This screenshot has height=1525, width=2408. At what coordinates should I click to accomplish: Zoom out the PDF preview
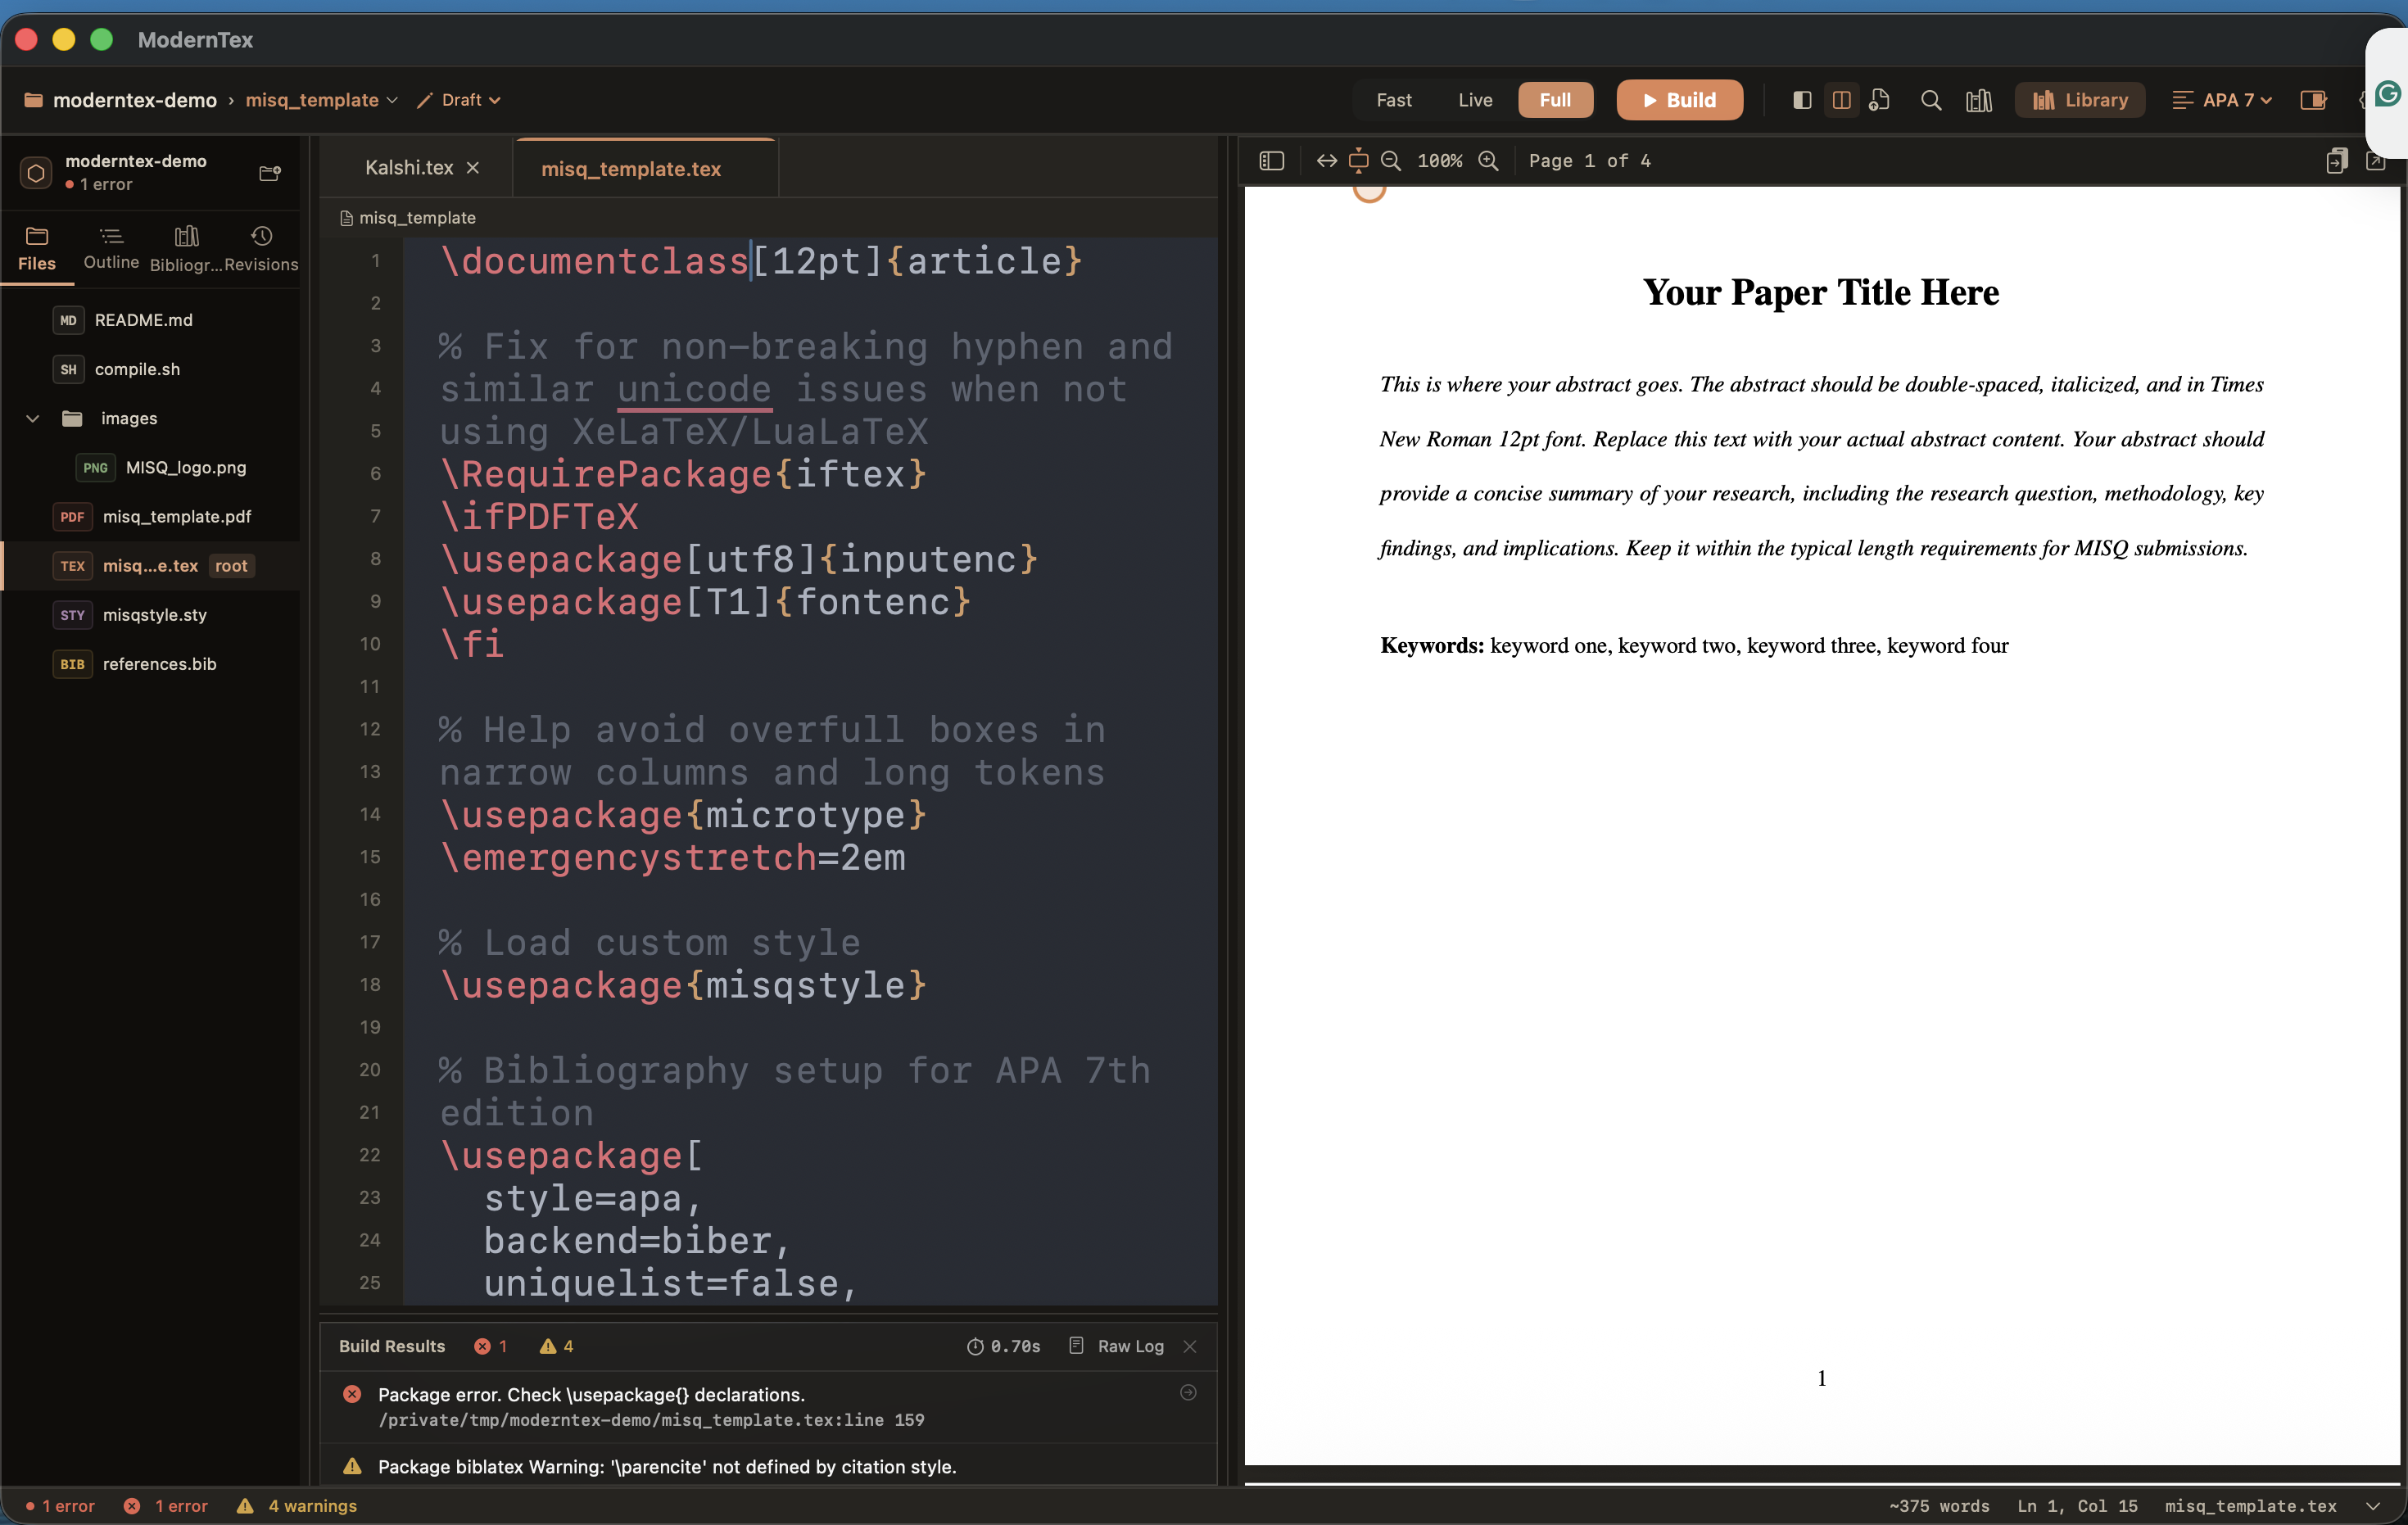point(1390,161)
